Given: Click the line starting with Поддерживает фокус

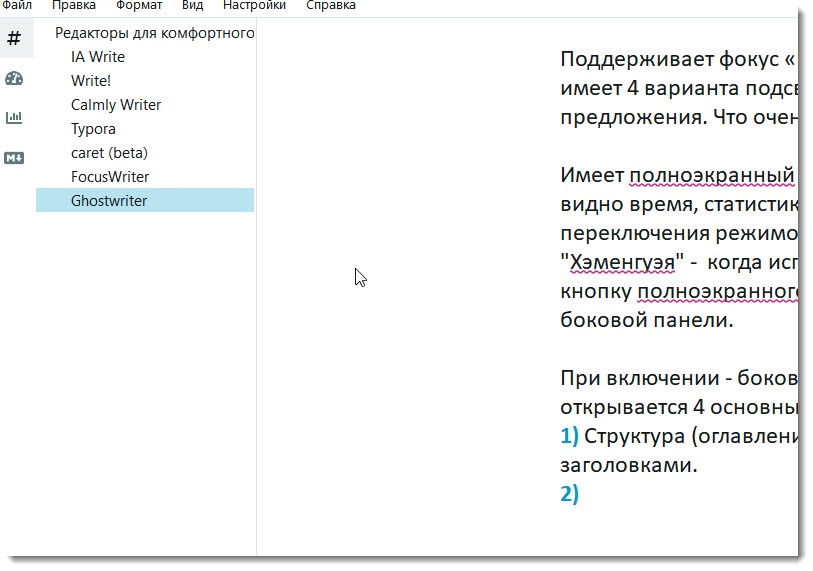Looking at the screenshot, I should [x=678, y=60].
